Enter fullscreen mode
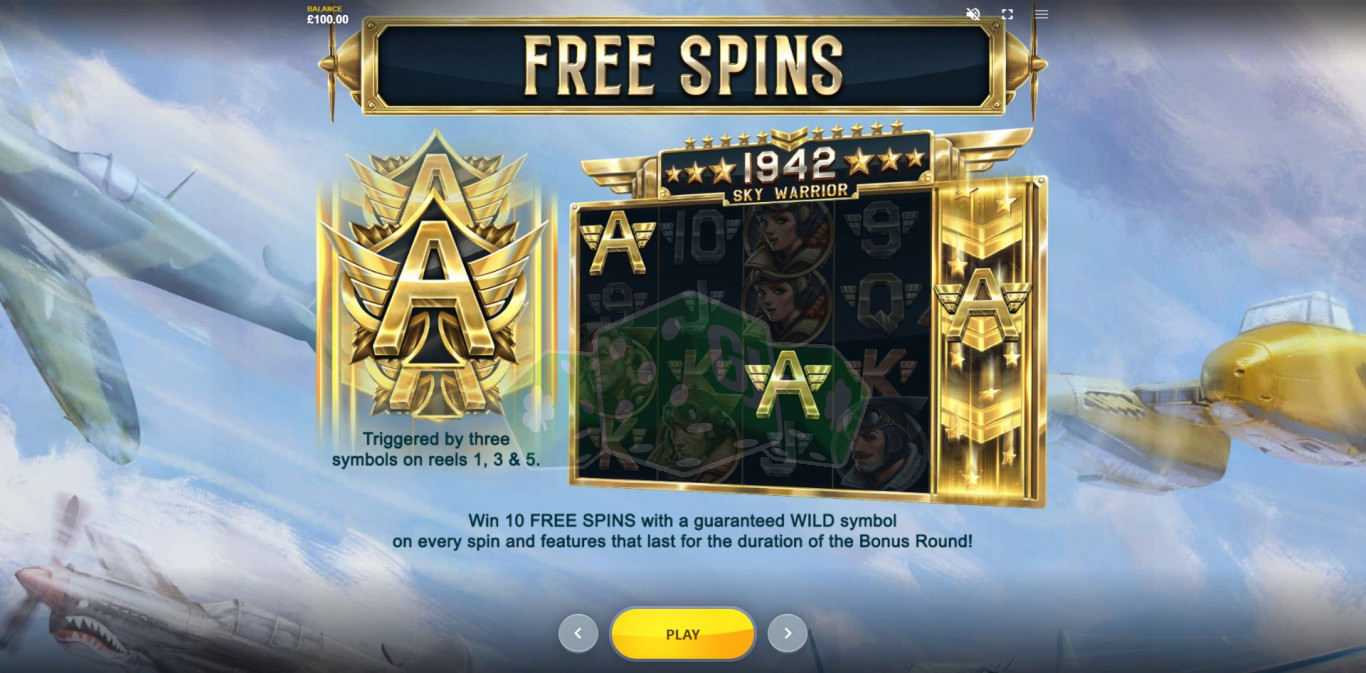Image resolution: width=1366 pixels, height=673 pixels. pos(1007,14)
